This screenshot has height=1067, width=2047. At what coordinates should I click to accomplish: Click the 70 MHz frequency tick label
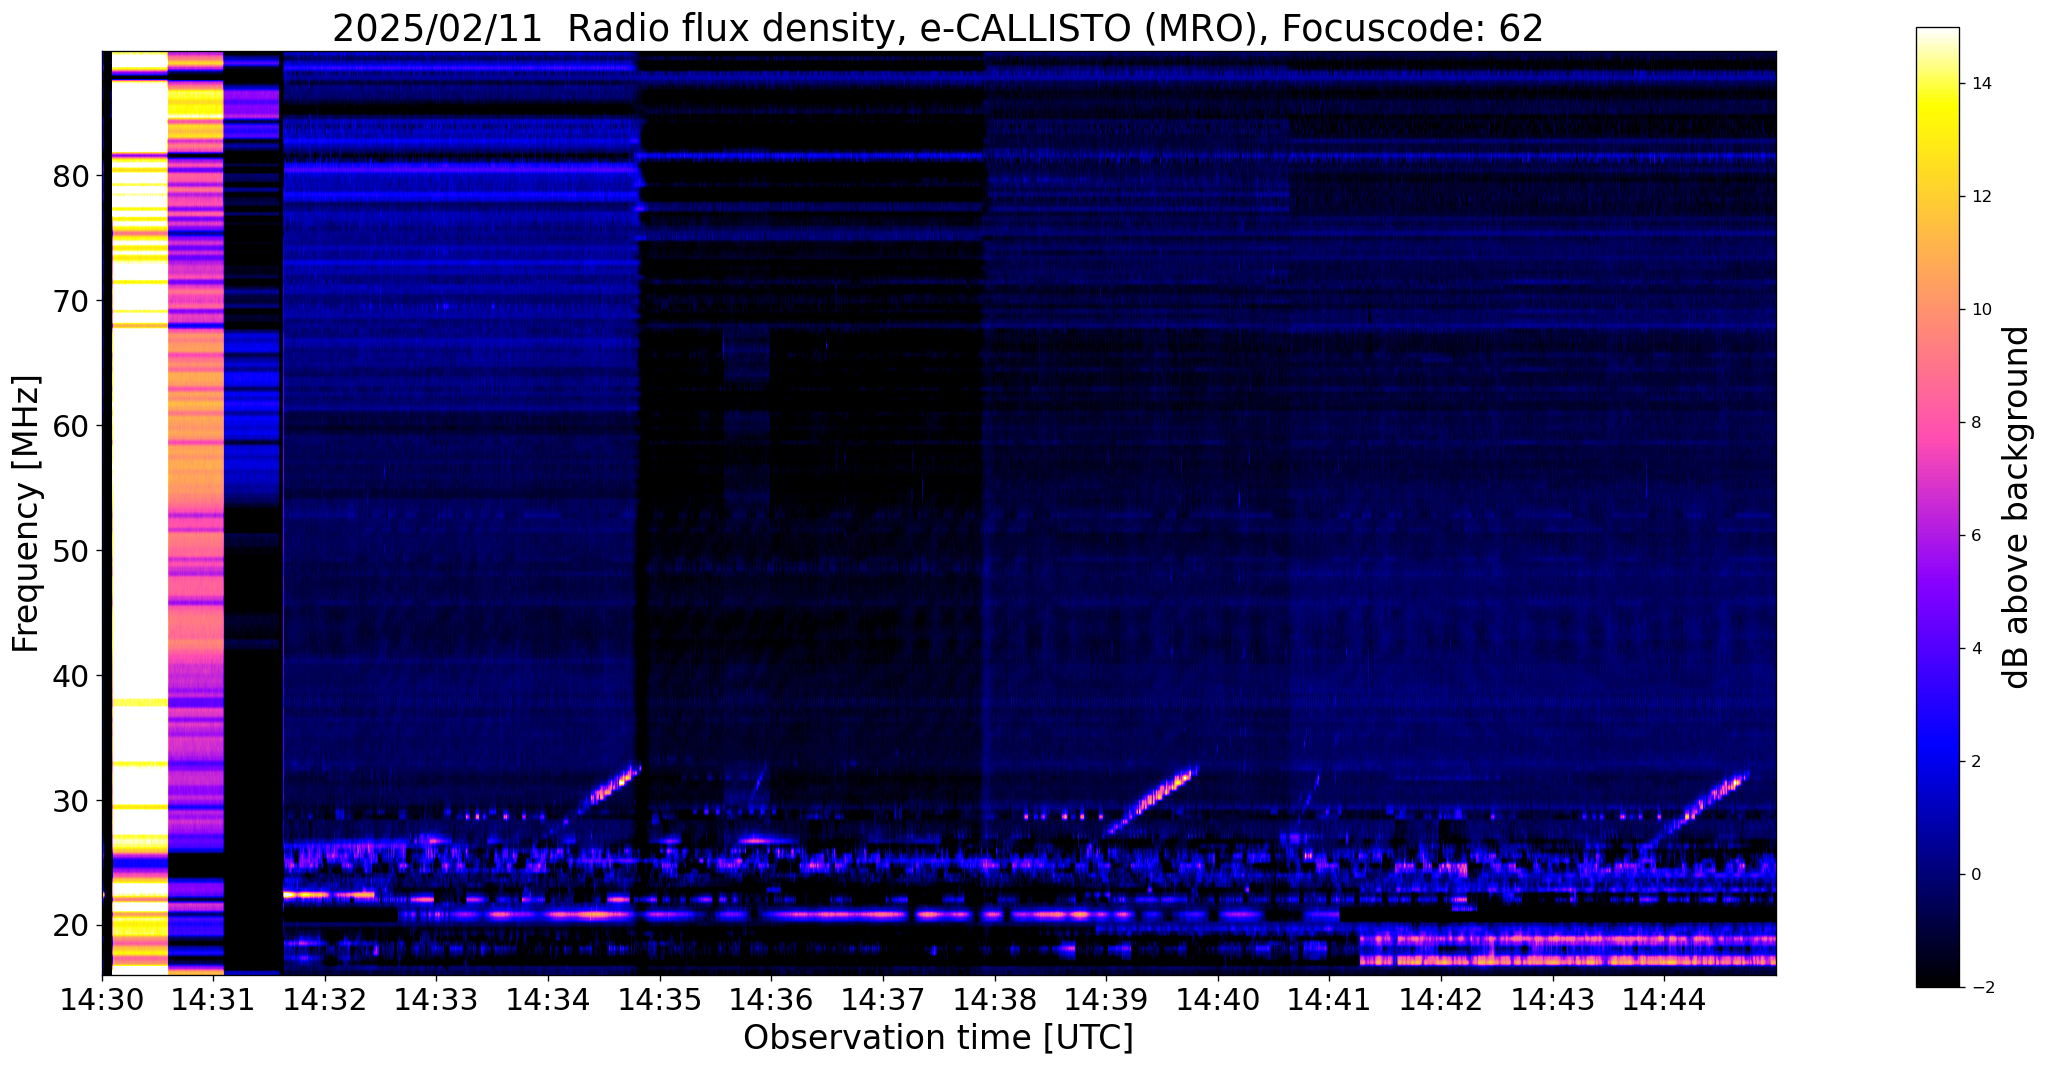70,301
